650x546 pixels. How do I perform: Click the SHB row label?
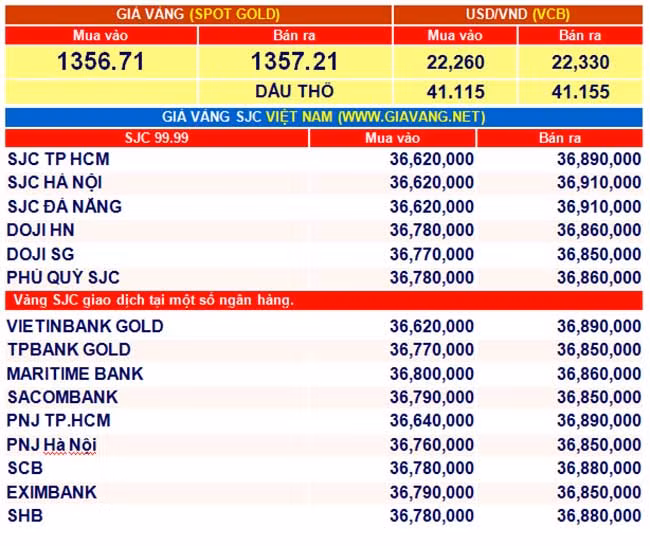tap(25, 516)
